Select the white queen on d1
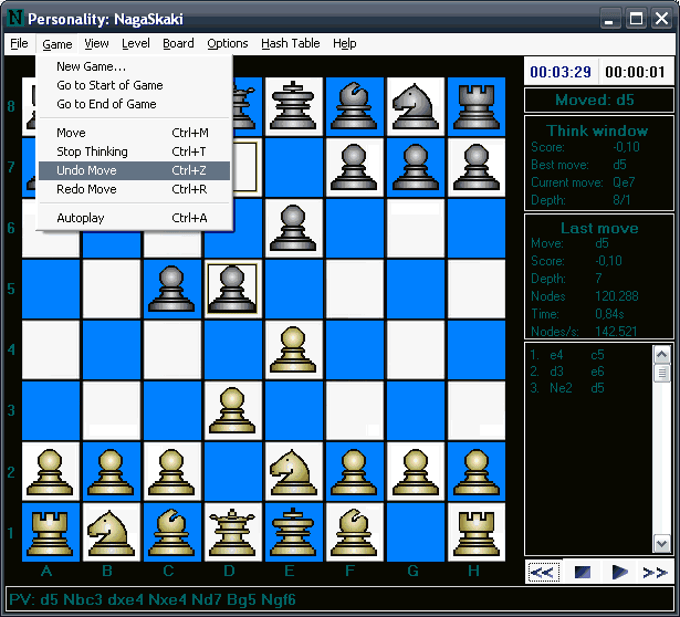Screen dimensions: 680x617 [233, 532]
